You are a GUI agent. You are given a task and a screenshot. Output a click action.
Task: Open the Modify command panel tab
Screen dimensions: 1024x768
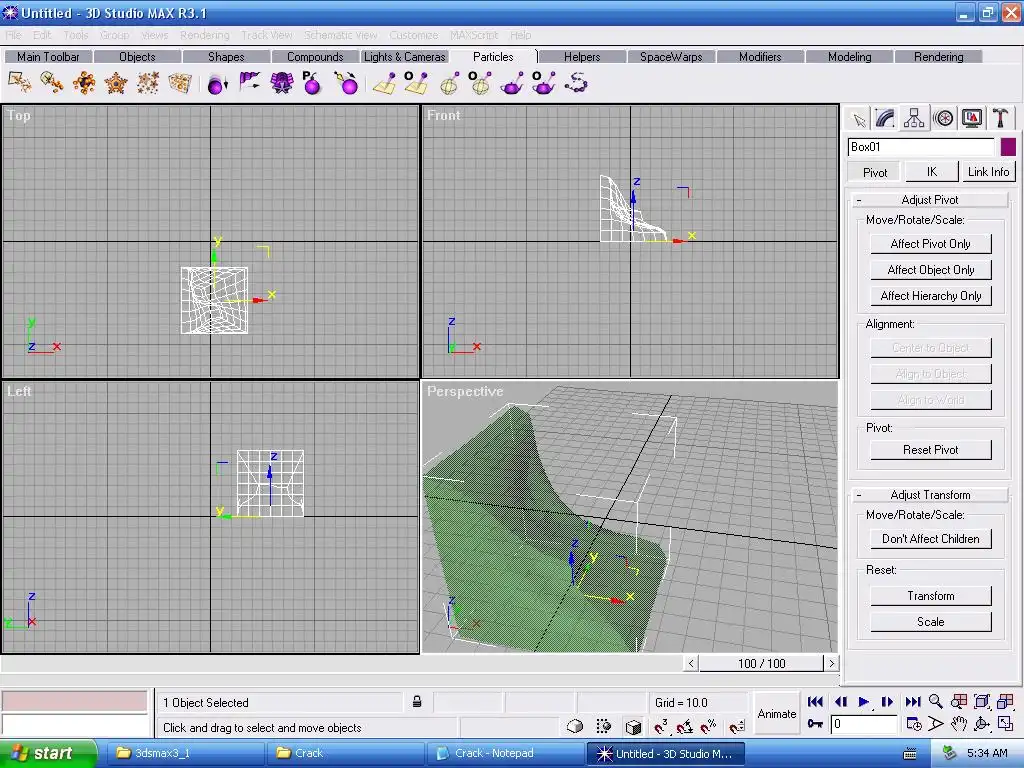pyautogui.click(x=885, y=119)
